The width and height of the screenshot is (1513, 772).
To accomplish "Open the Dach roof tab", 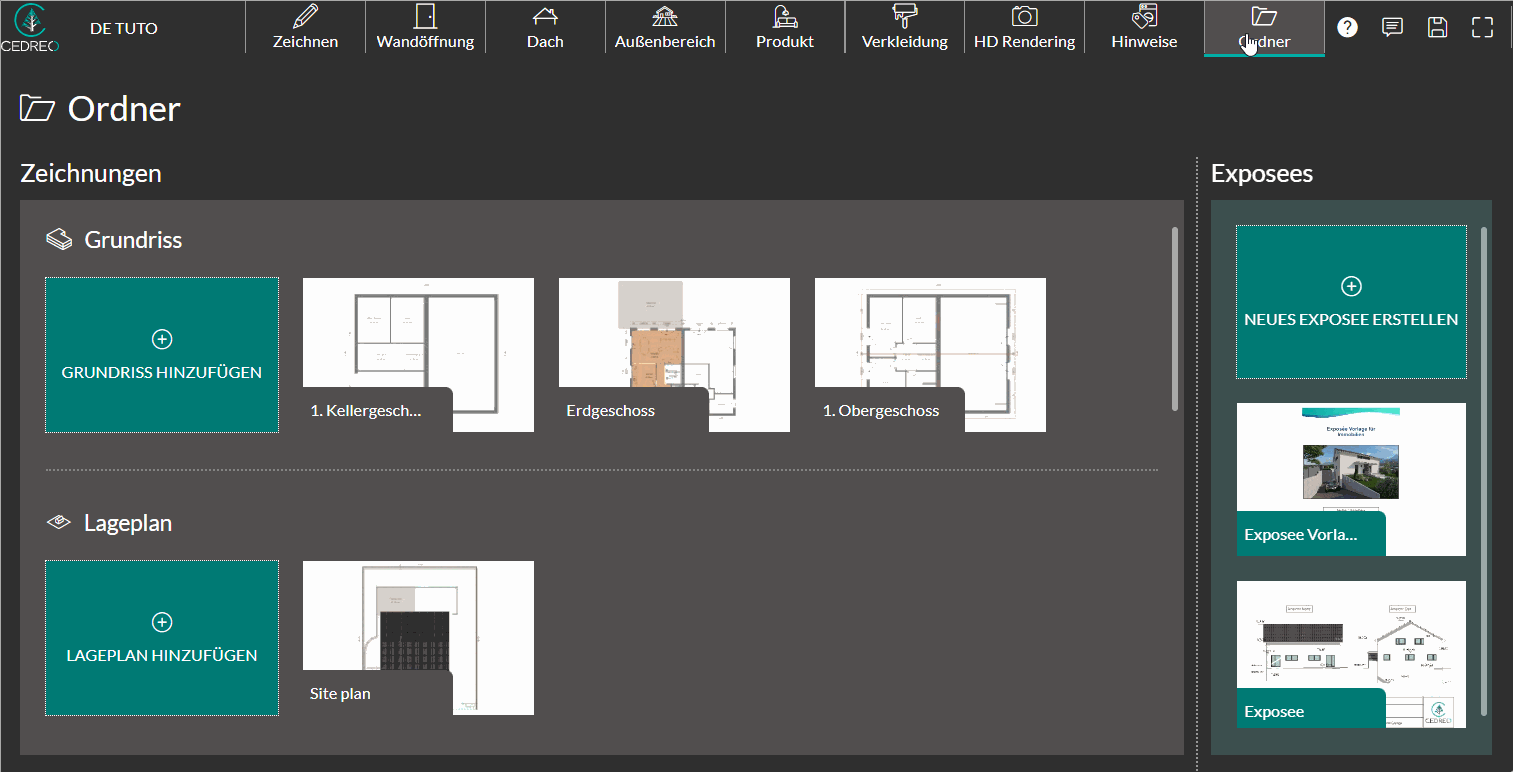I will pos(545,28).
